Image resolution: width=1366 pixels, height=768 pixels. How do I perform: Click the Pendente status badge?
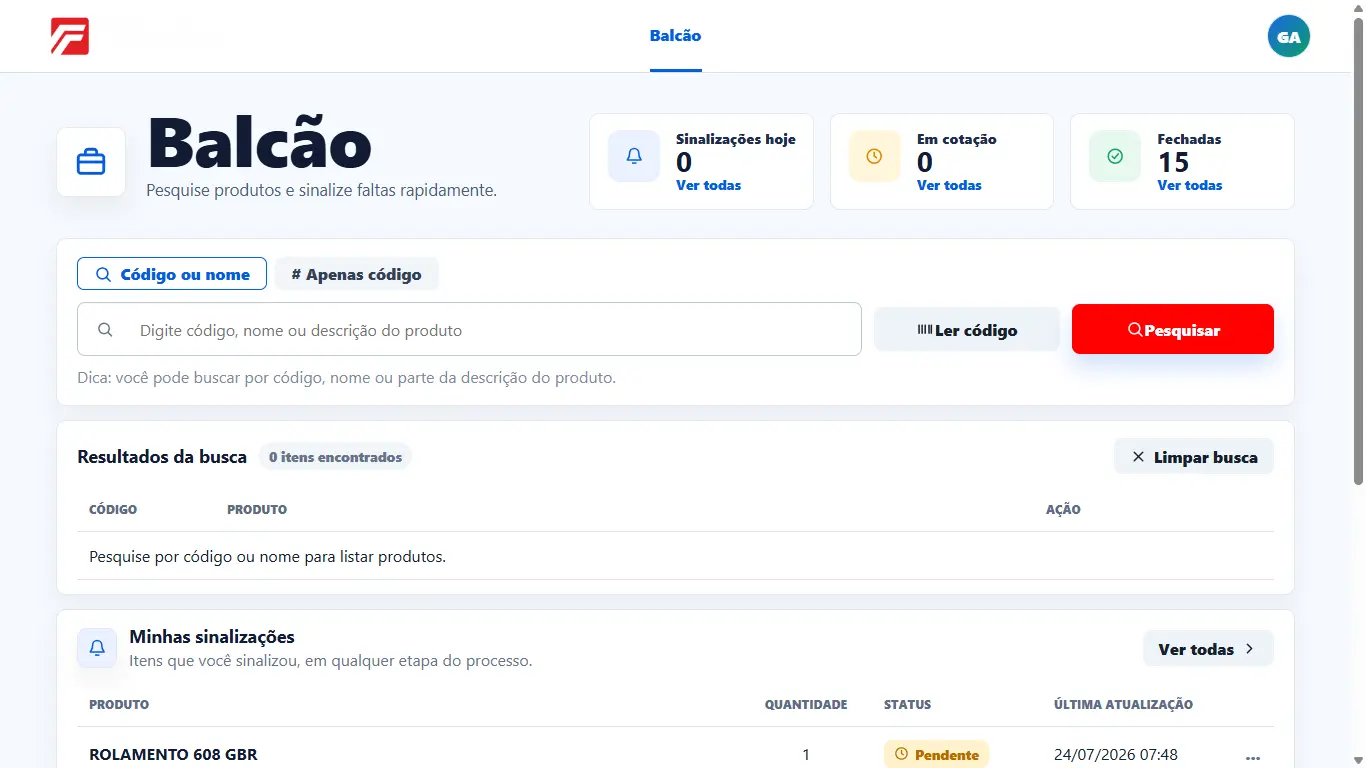[x=936, y=754]
